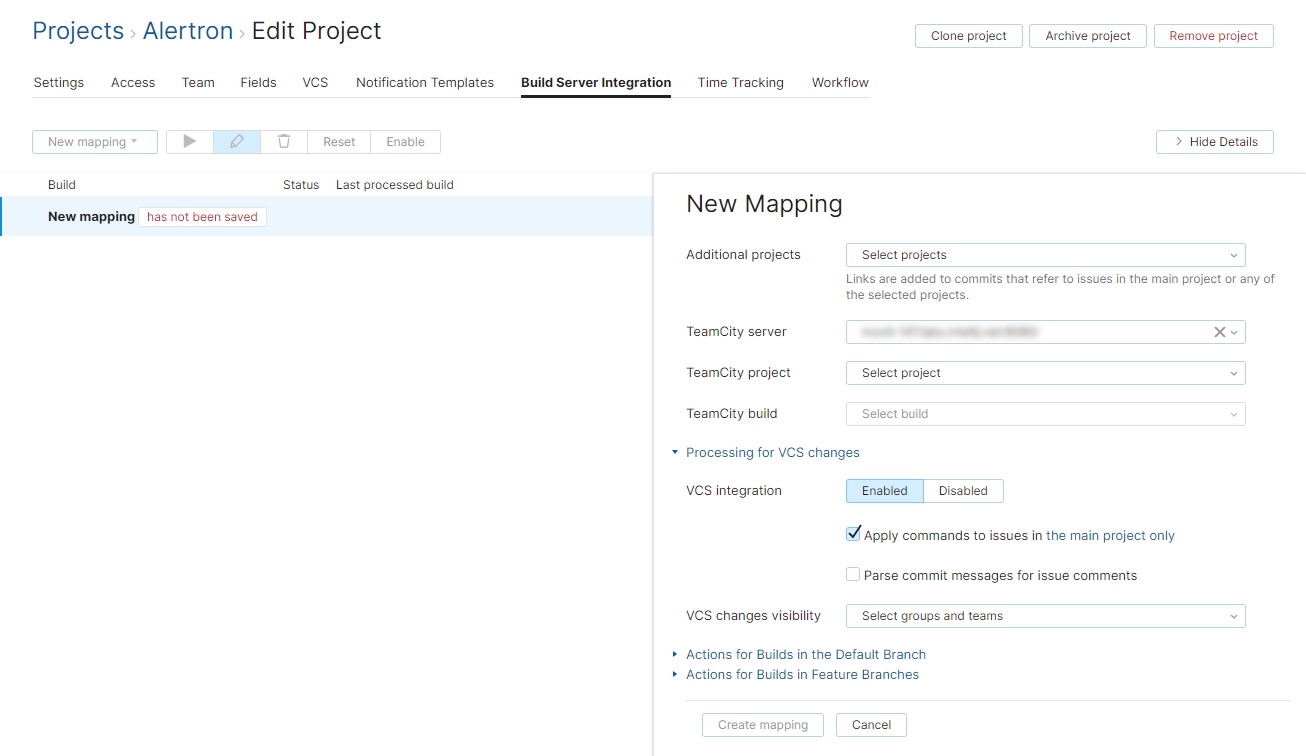
Task: Click the Cancel button
Action: (x=871, y=725)
